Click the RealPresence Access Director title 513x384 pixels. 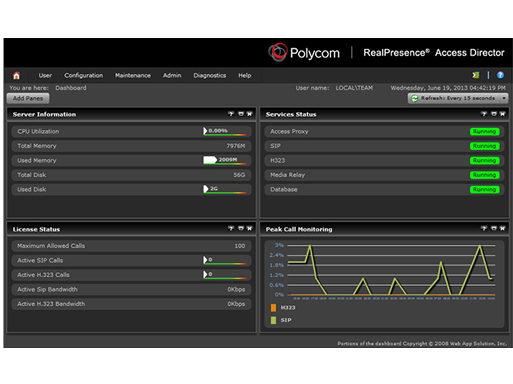[434, 53]
